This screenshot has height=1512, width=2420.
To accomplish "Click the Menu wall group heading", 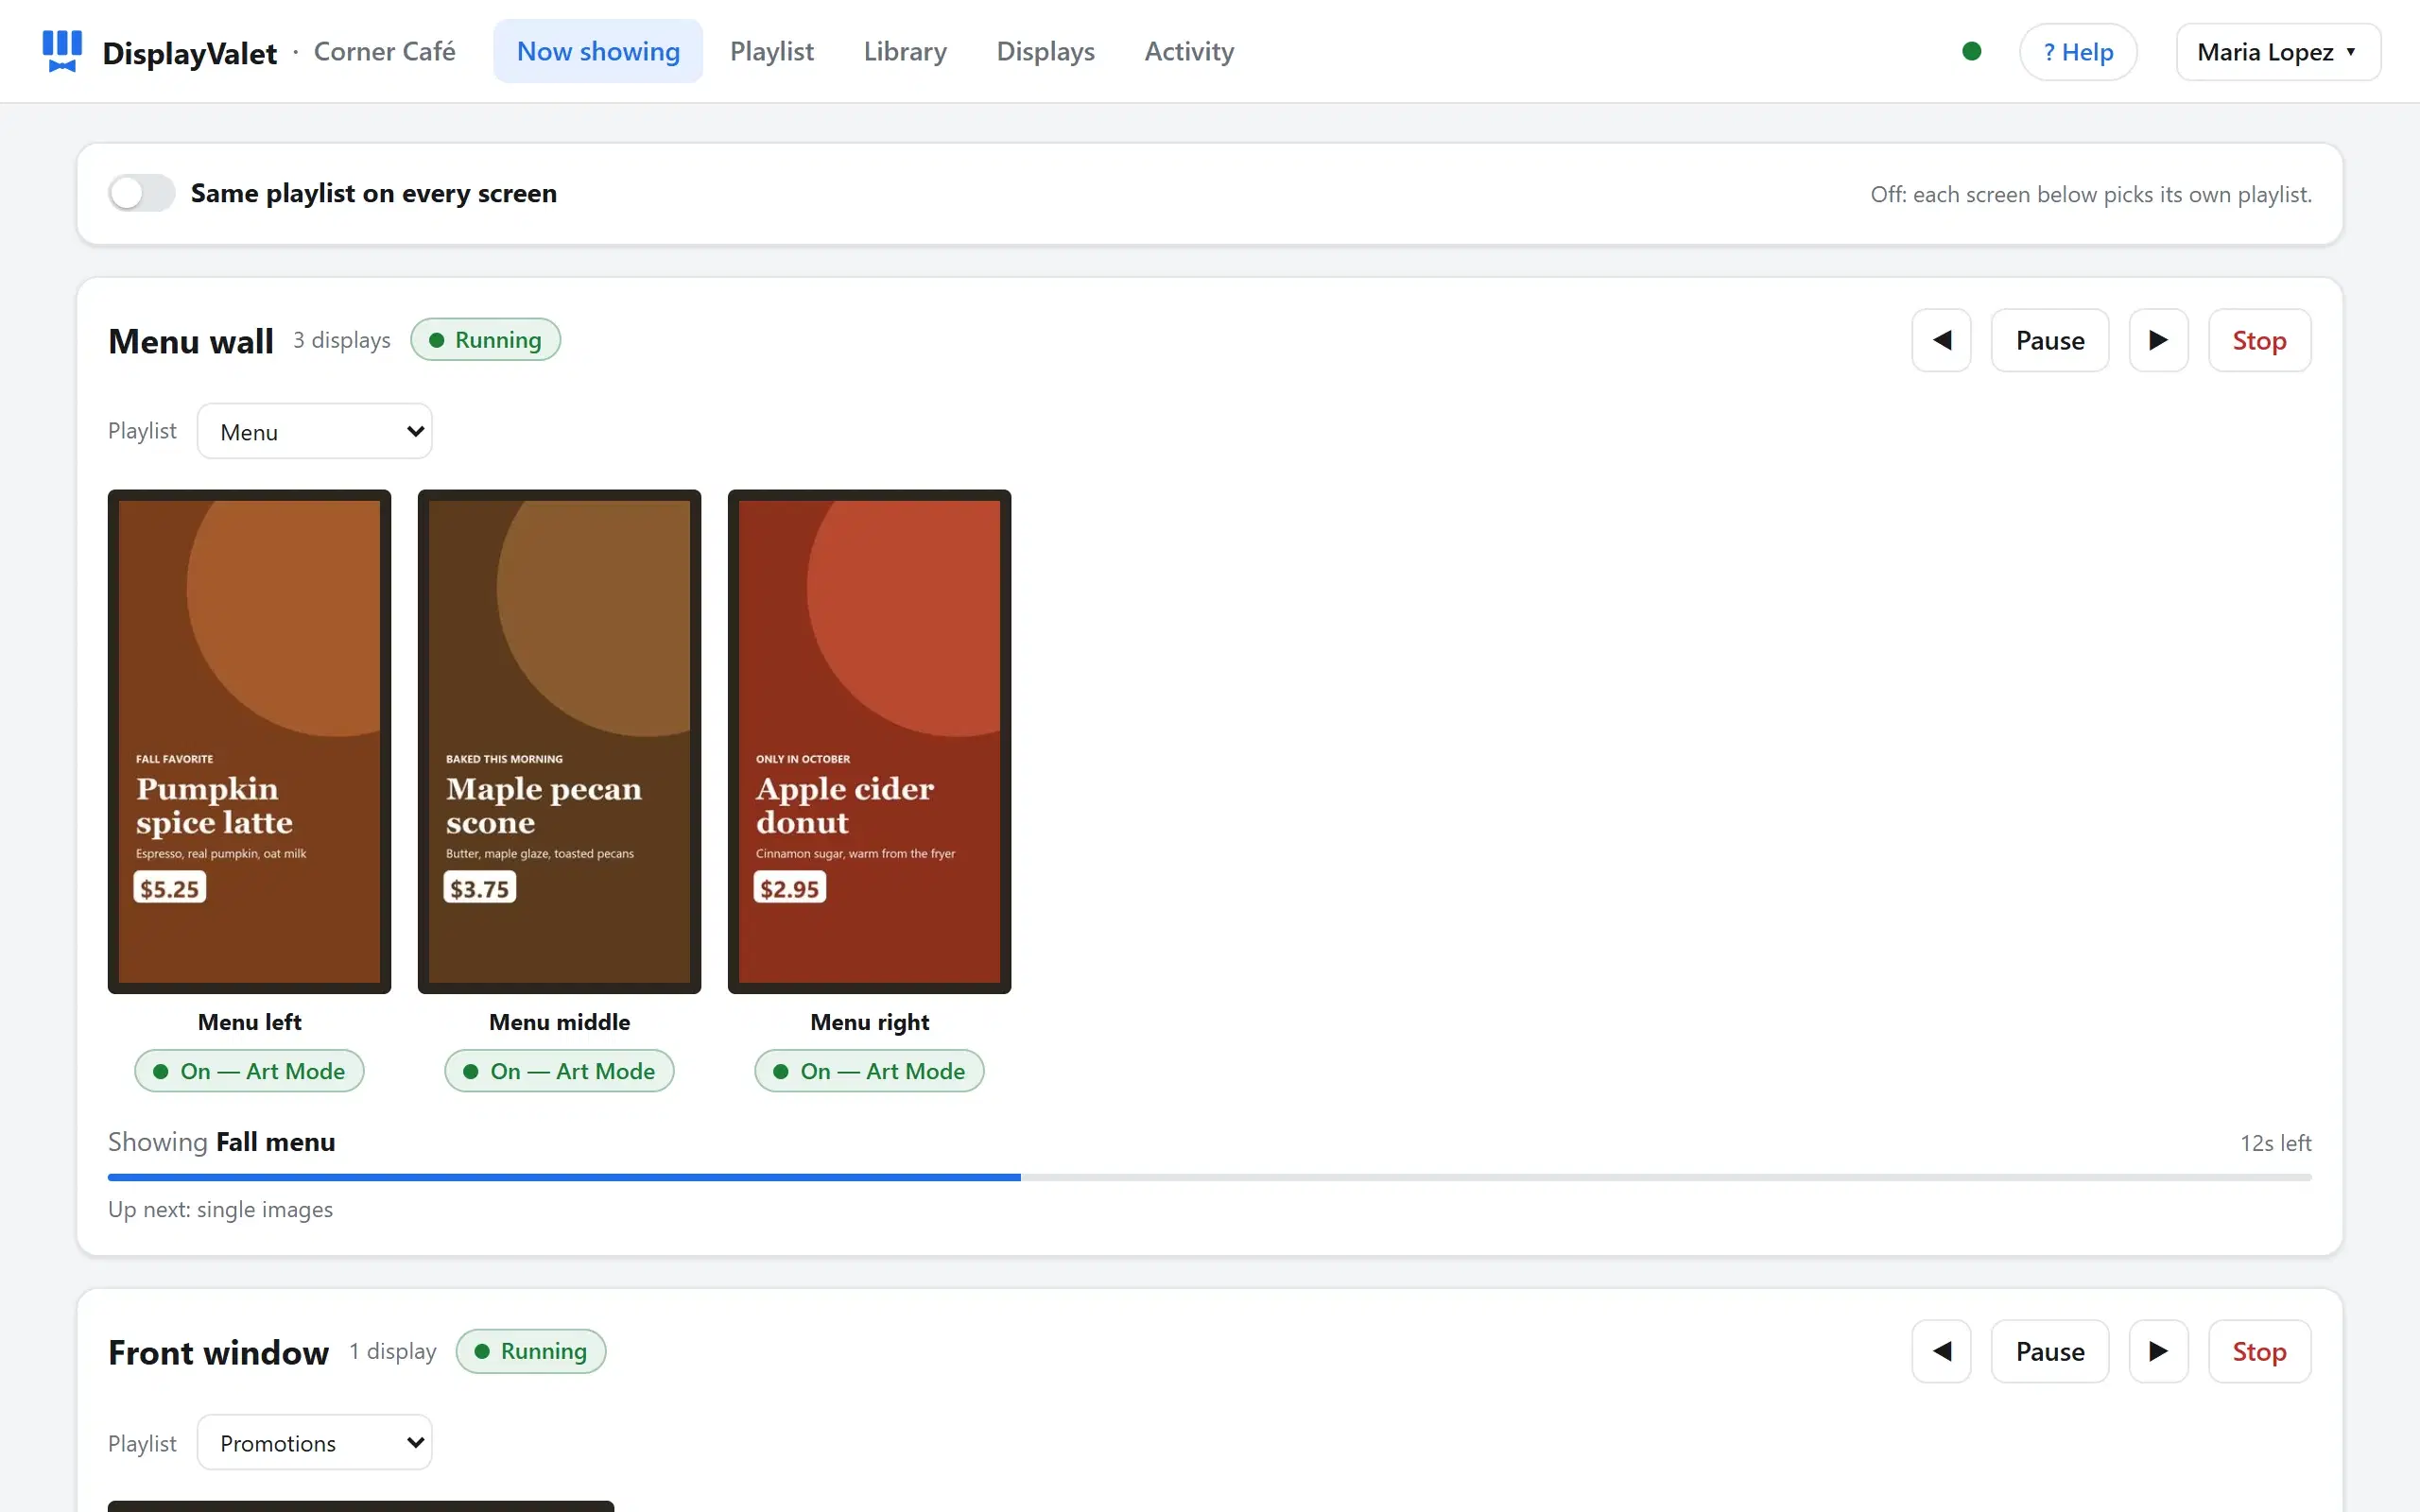I will coord(190,341).
